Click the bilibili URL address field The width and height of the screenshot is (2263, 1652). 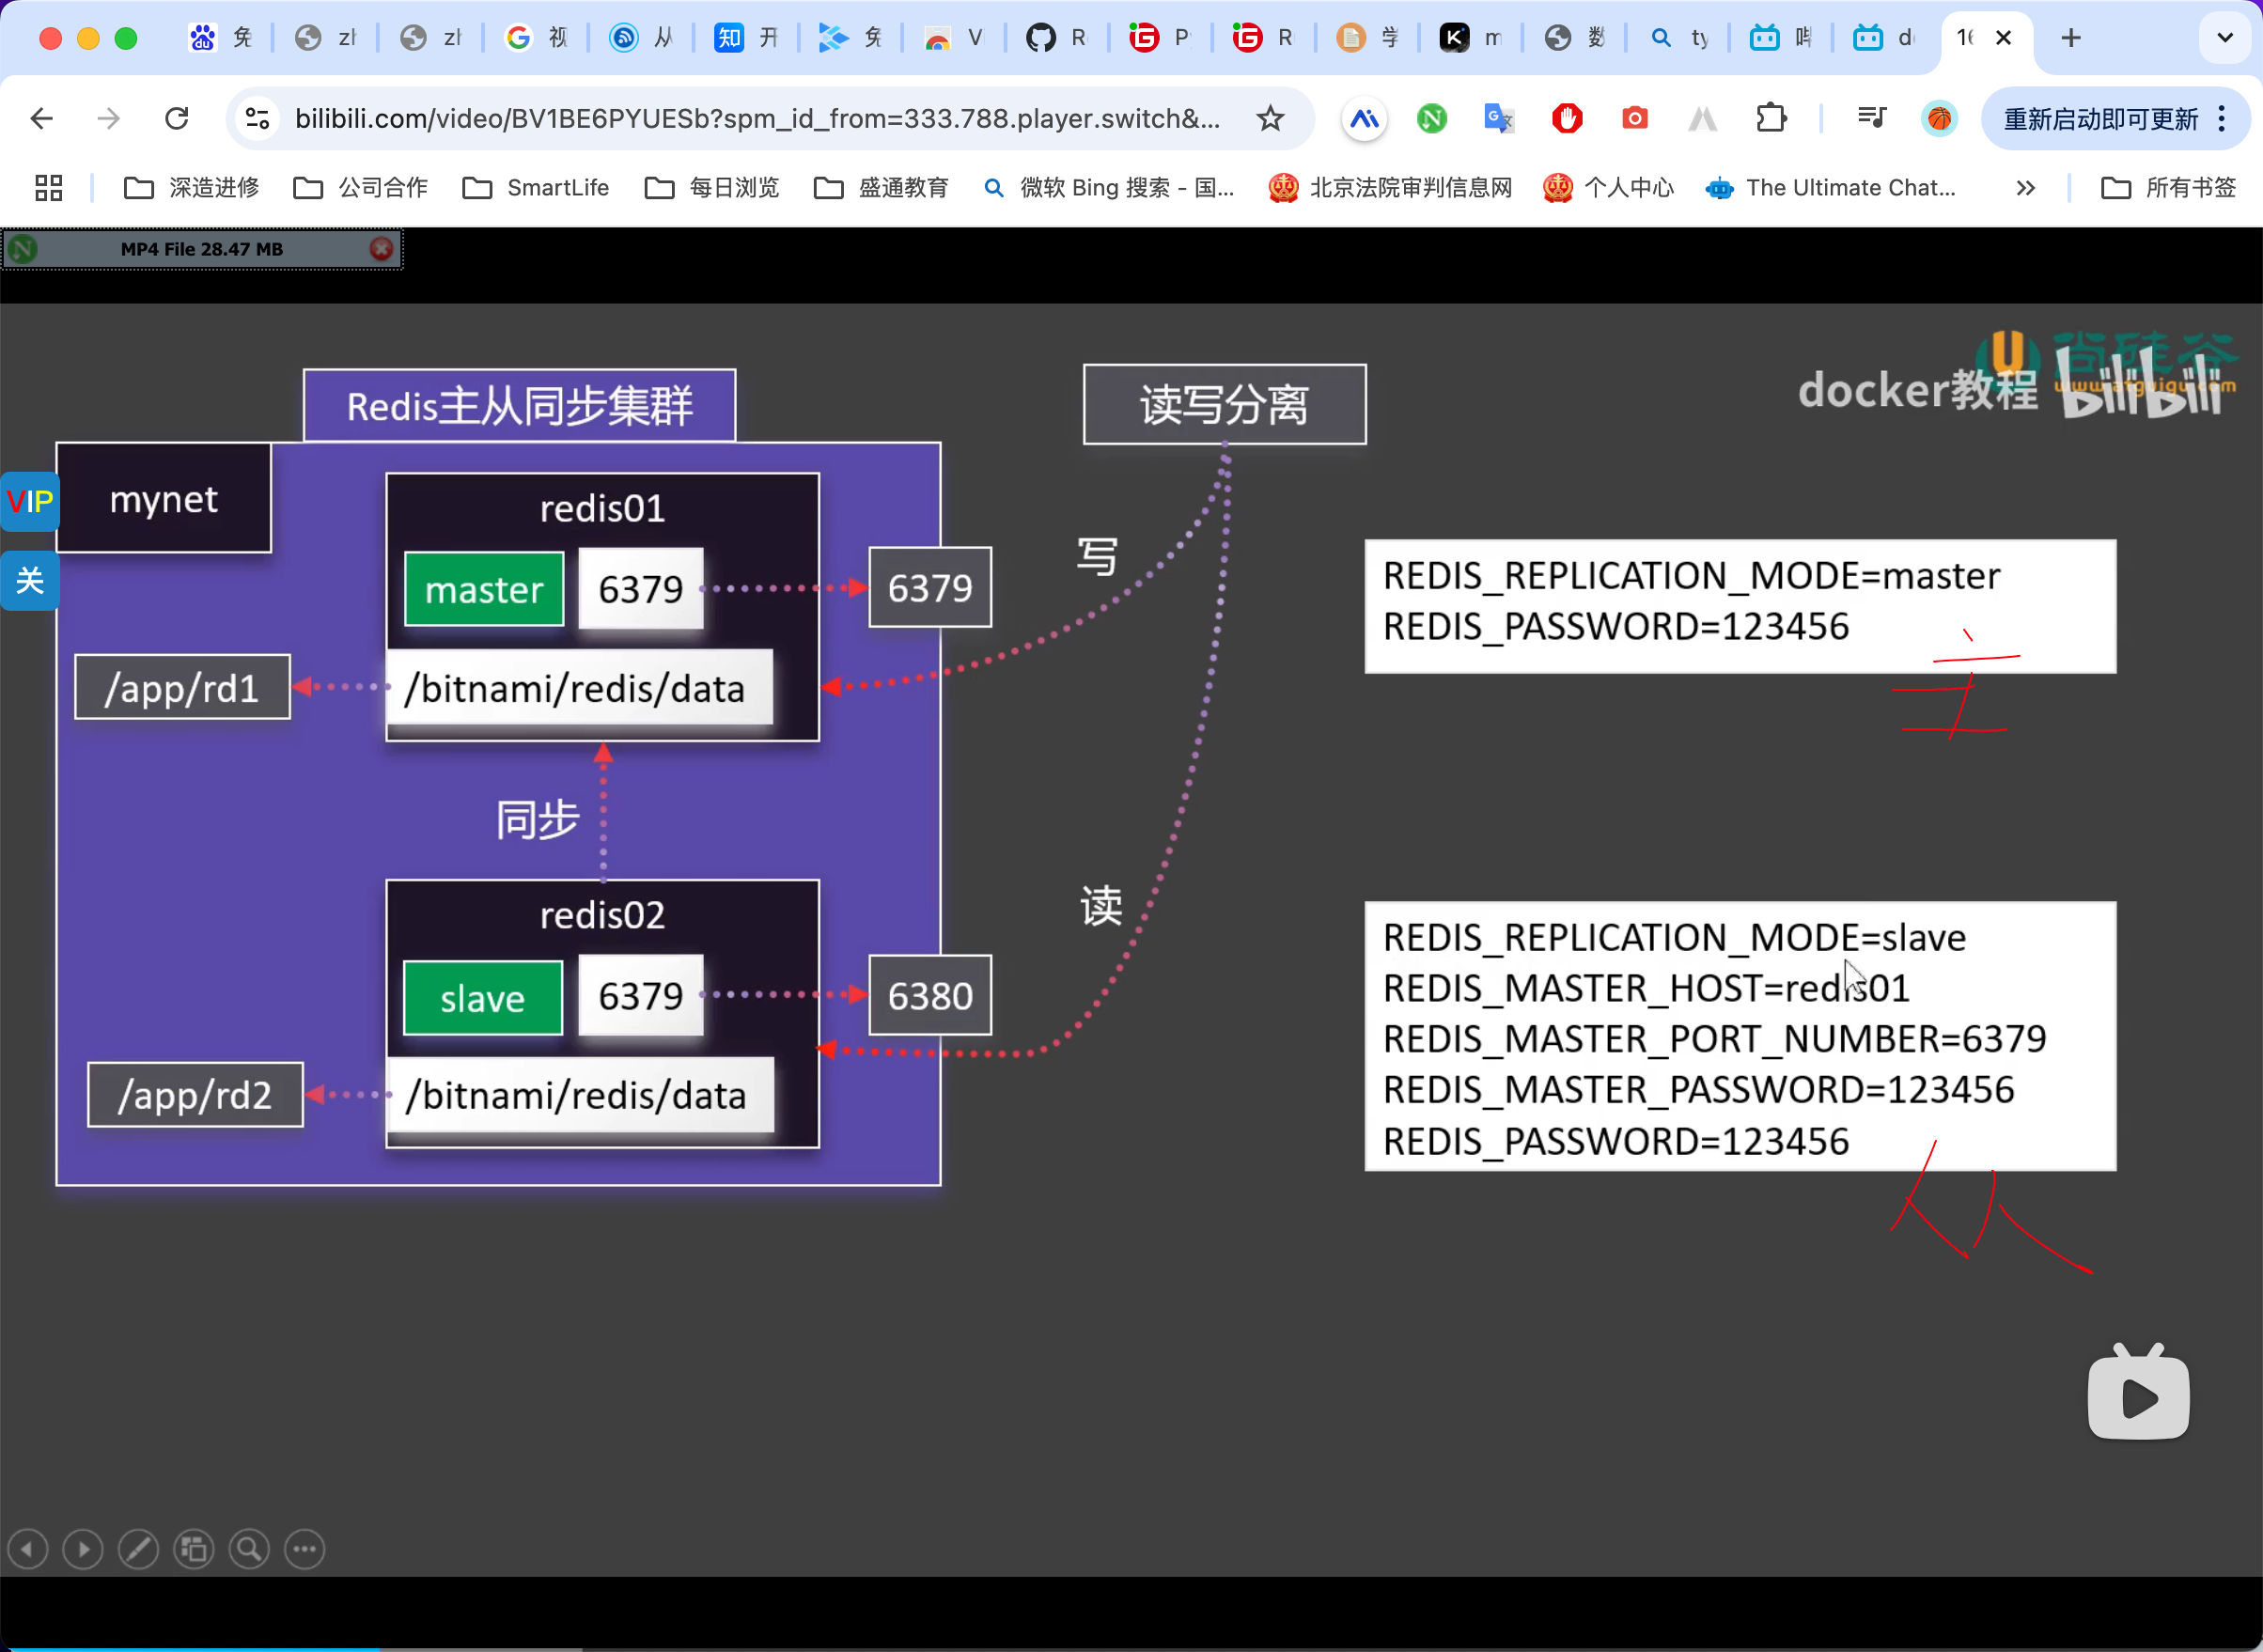click(x=756, y=119)
